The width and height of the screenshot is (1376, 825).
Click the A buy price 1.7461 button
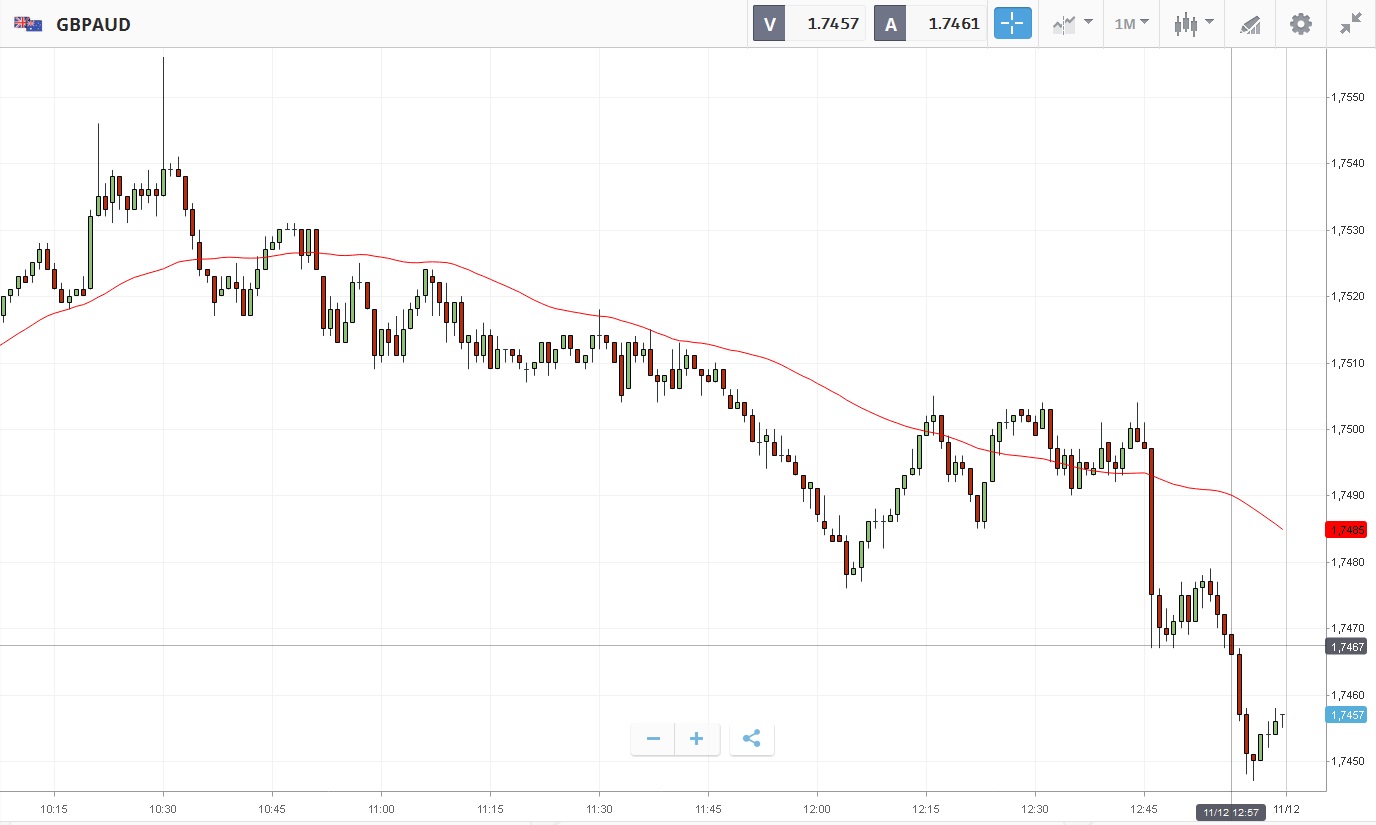pyautogui.click(x=931, y=24)
